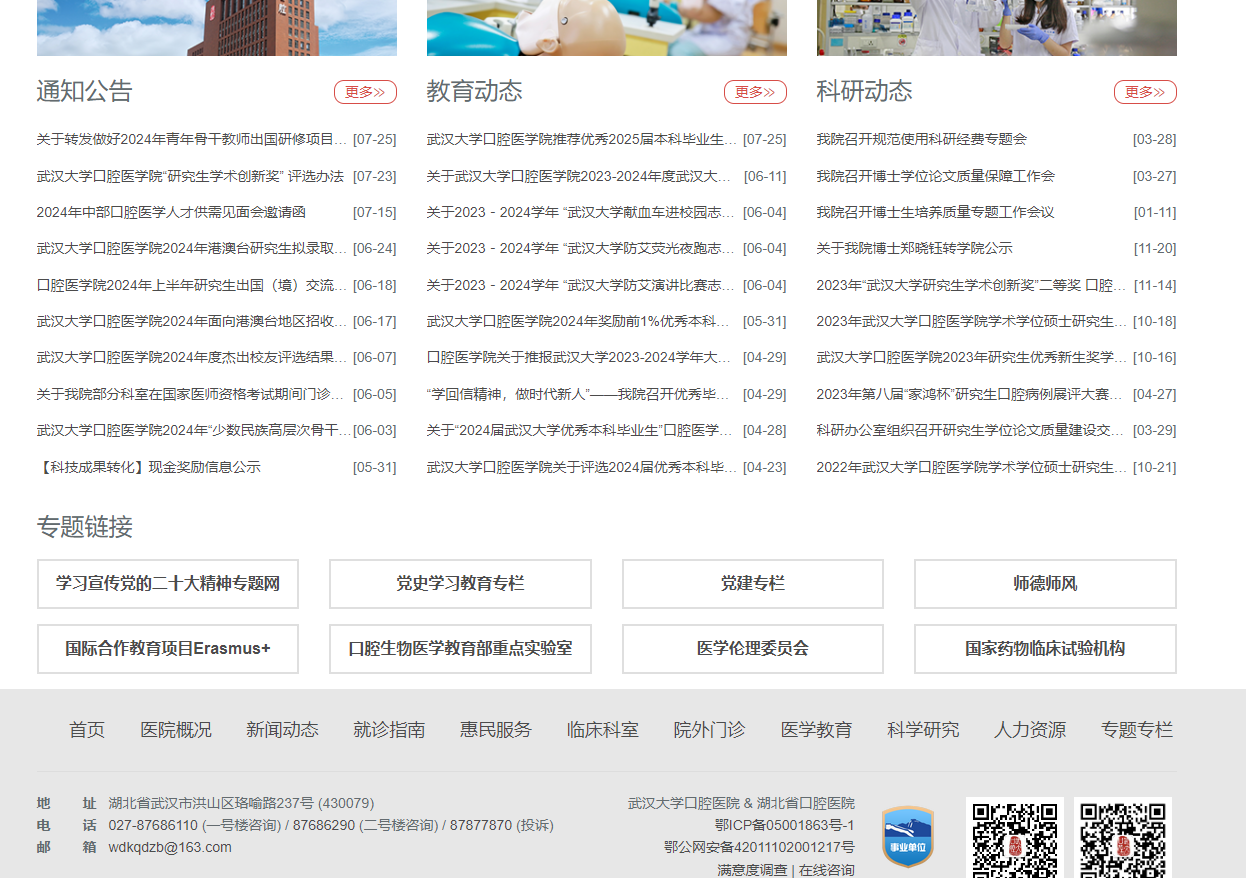The height and width of the screenshot is (878, 1246).
Task: Open notice 关于转发做好2024年青年骨干教师出国研修项目
Action: pos(192,140)
